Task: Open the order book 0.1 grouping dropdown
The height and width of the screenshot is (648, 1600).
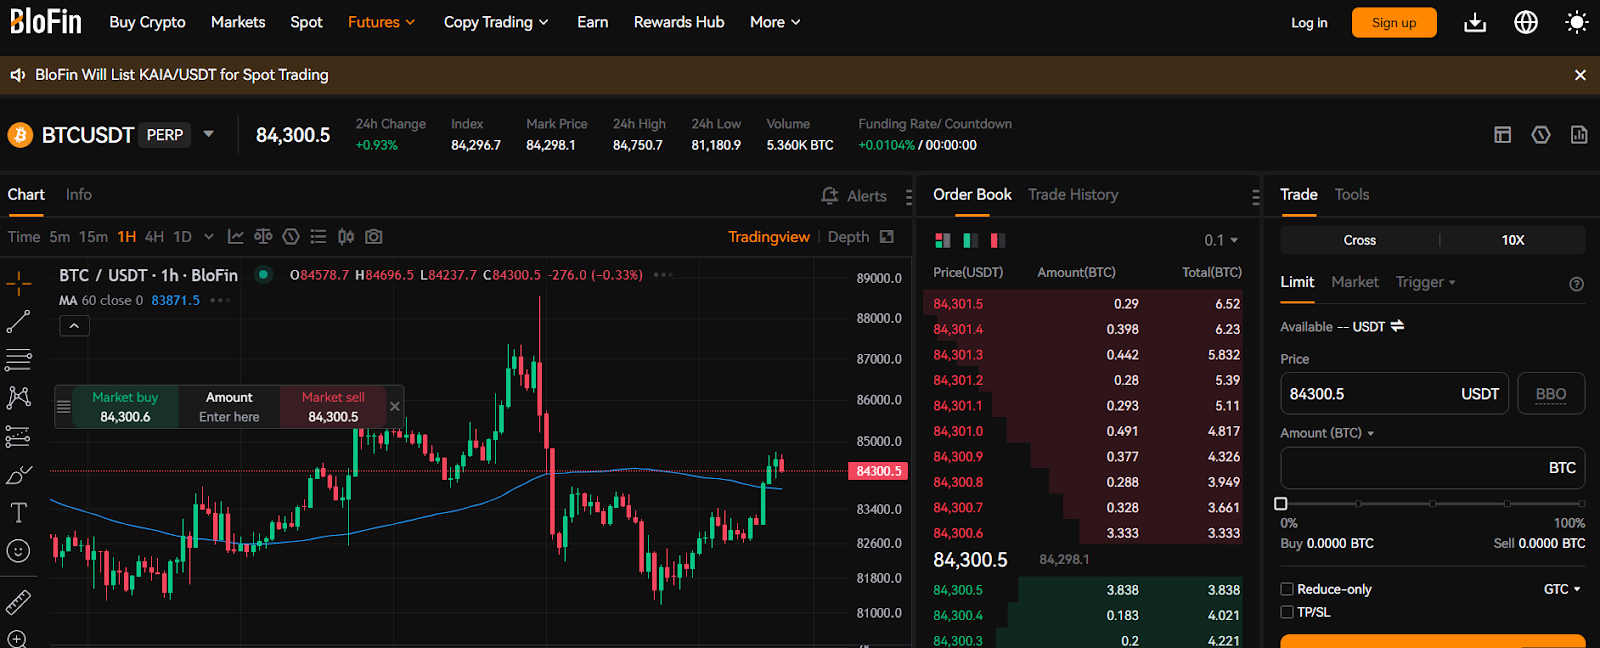Action: [x=1221, y=240]
